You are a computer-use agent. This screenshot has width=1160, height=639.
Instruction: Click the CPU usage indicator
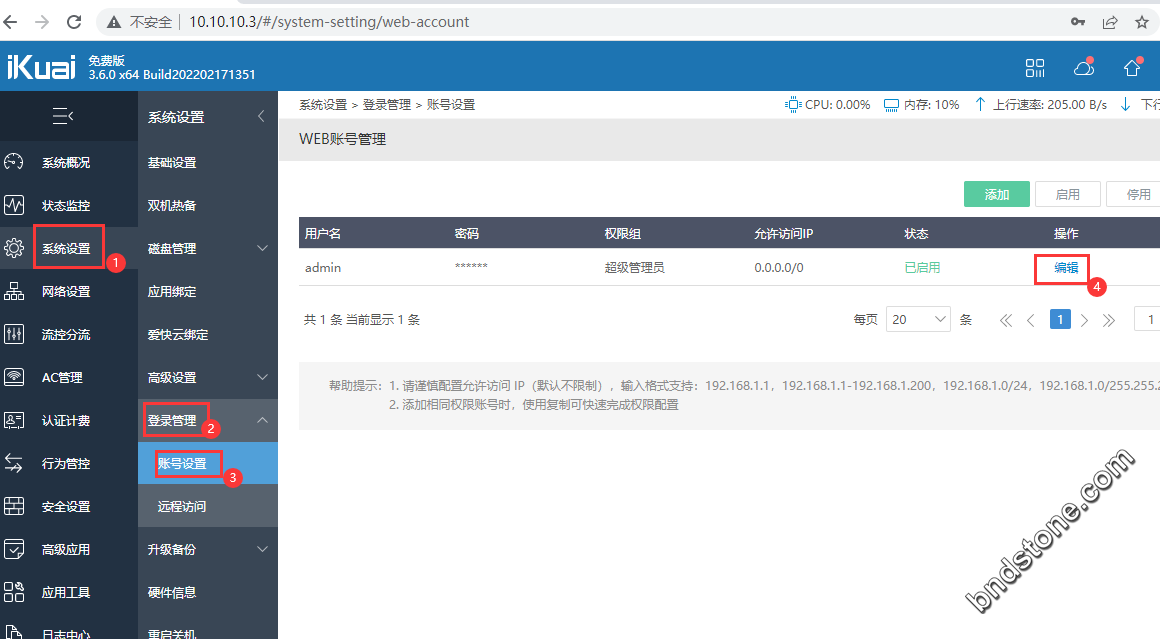click(828, 105)
